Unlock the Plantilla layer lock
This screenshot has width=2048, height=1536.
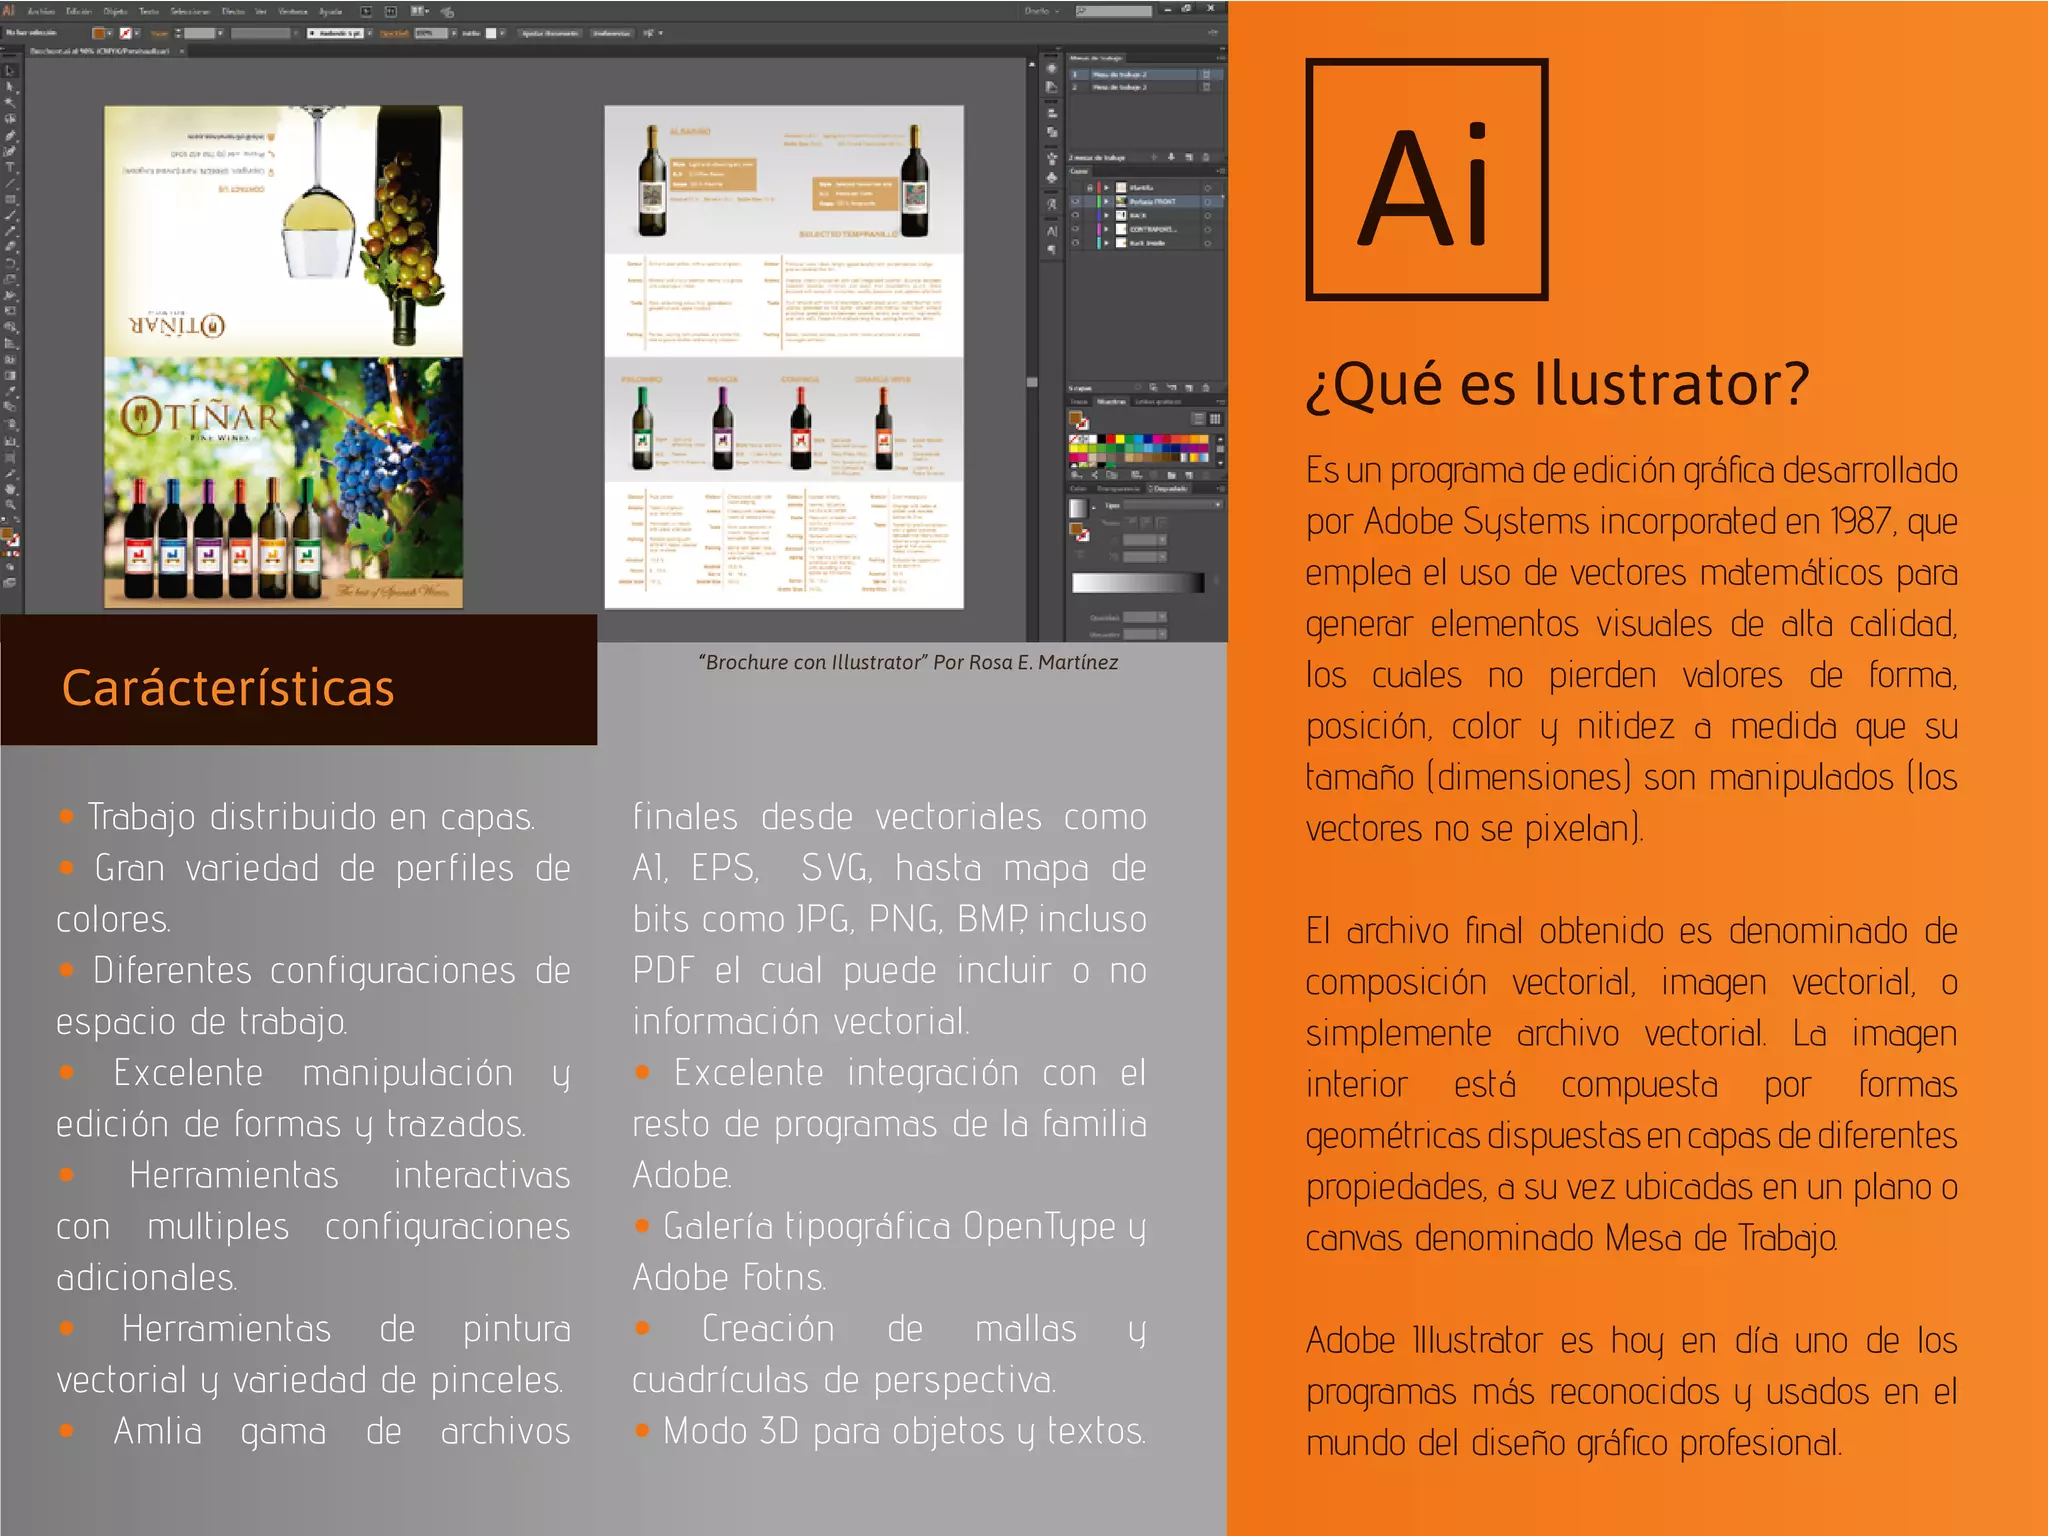pos(1089,187)
